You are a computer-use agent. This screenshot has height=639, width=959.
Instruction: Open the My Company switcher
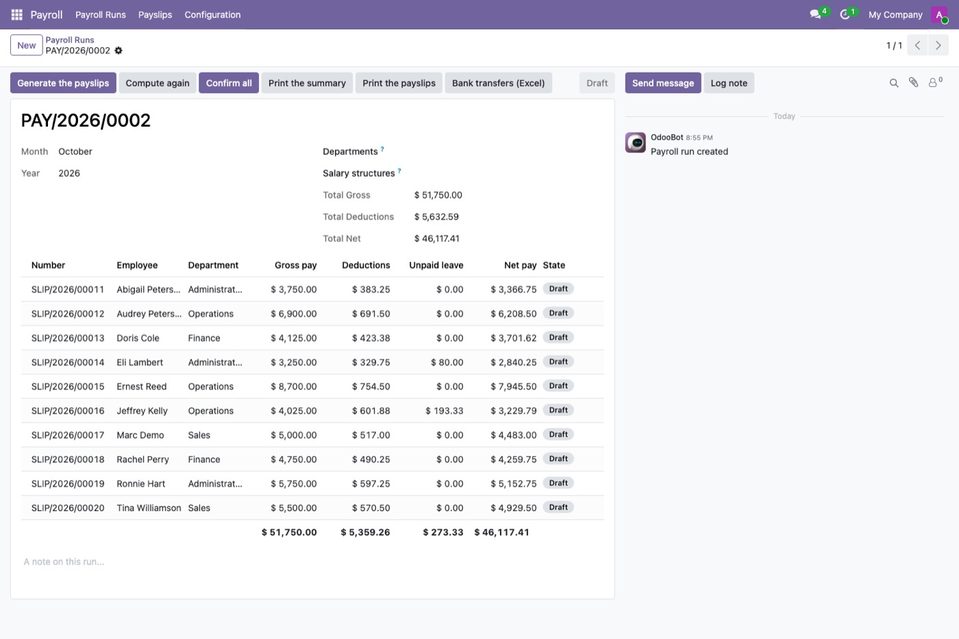click(x=895, y=15)
